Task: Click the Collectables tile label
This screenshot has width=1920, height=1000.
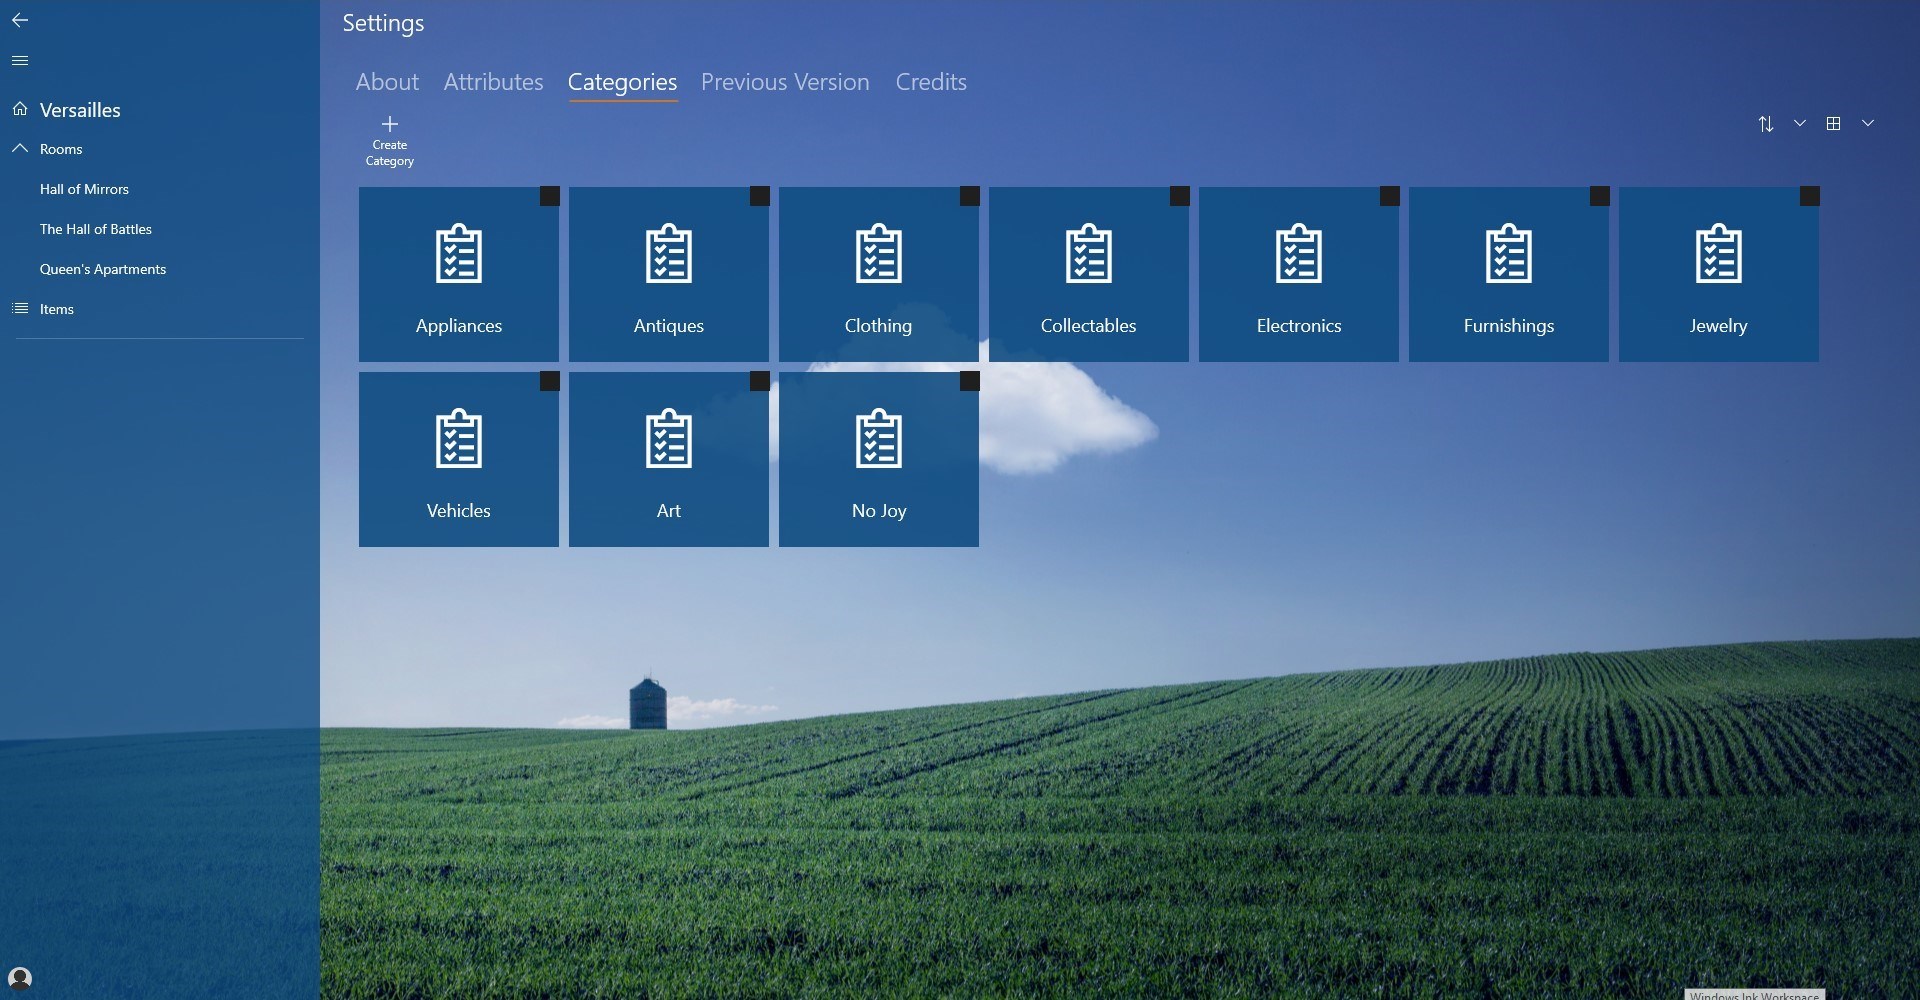Action: tap(1089, 326)
